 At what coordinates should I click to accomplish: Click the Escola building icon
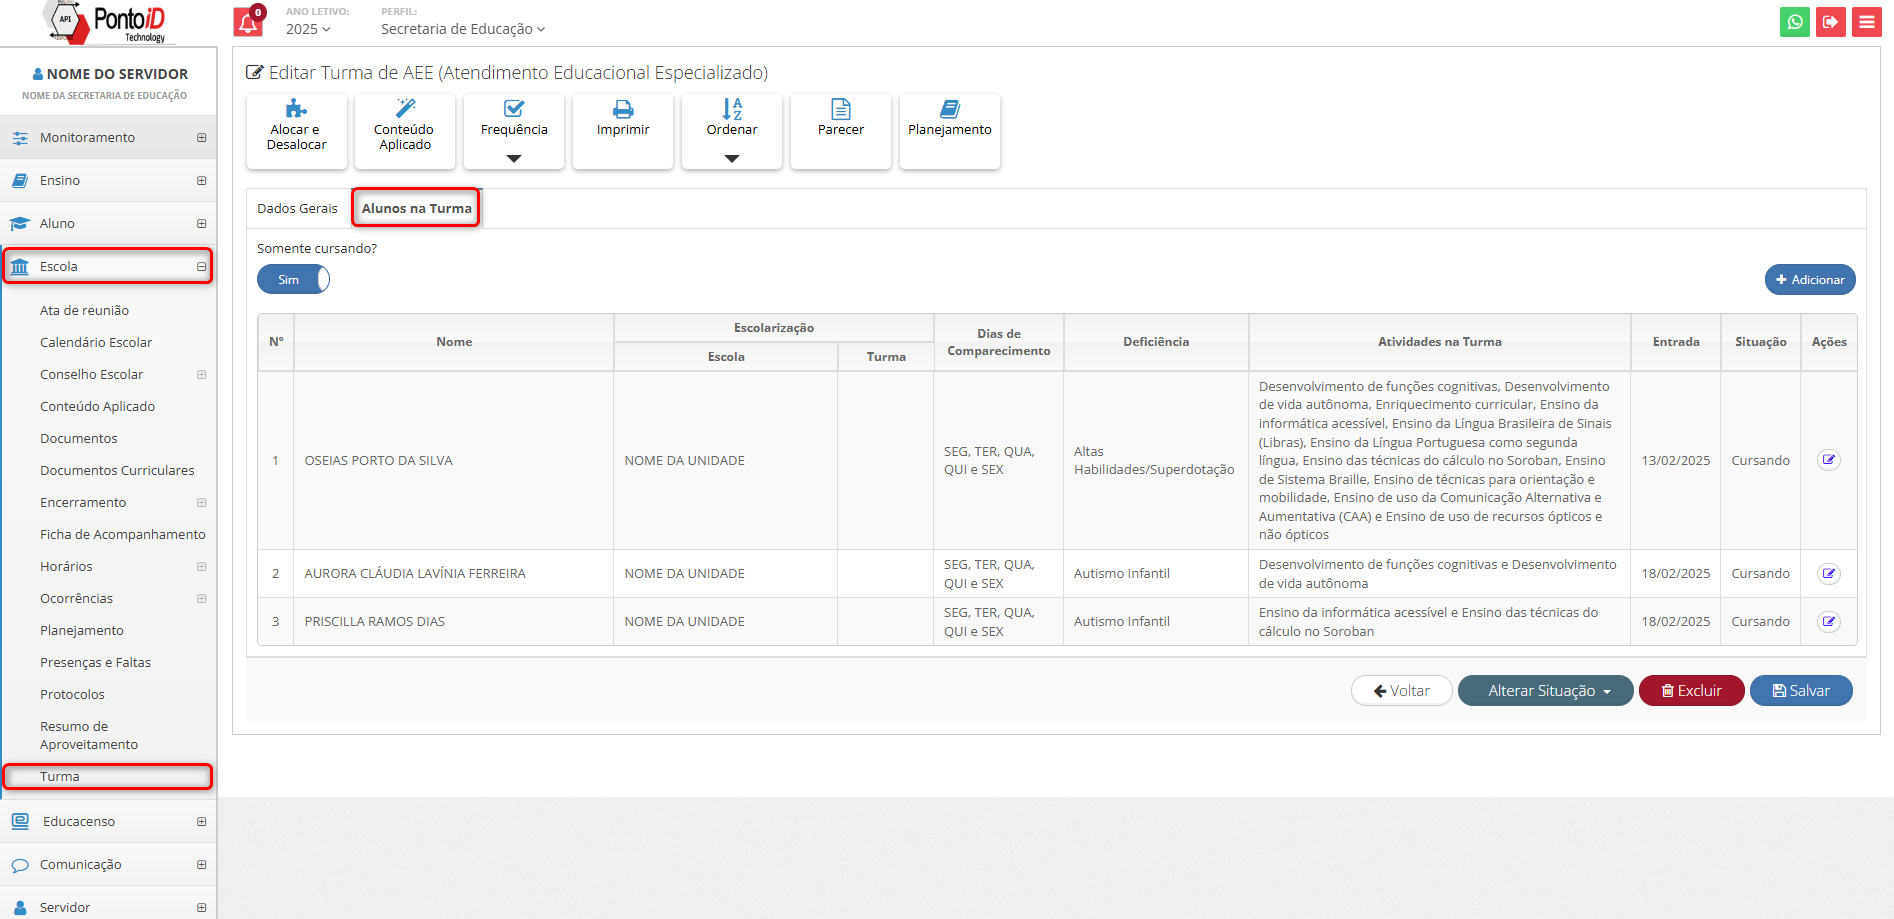(20, 267)
